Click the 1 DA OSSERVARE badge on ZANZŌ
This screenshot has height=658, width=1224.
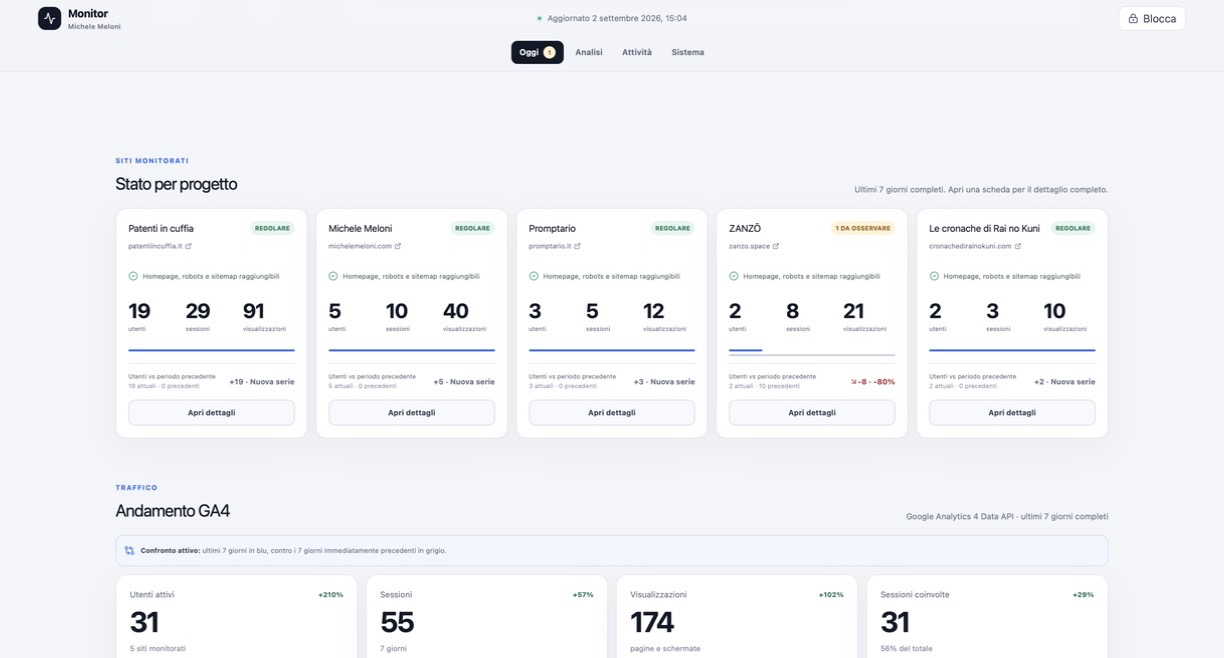point(863,228)
